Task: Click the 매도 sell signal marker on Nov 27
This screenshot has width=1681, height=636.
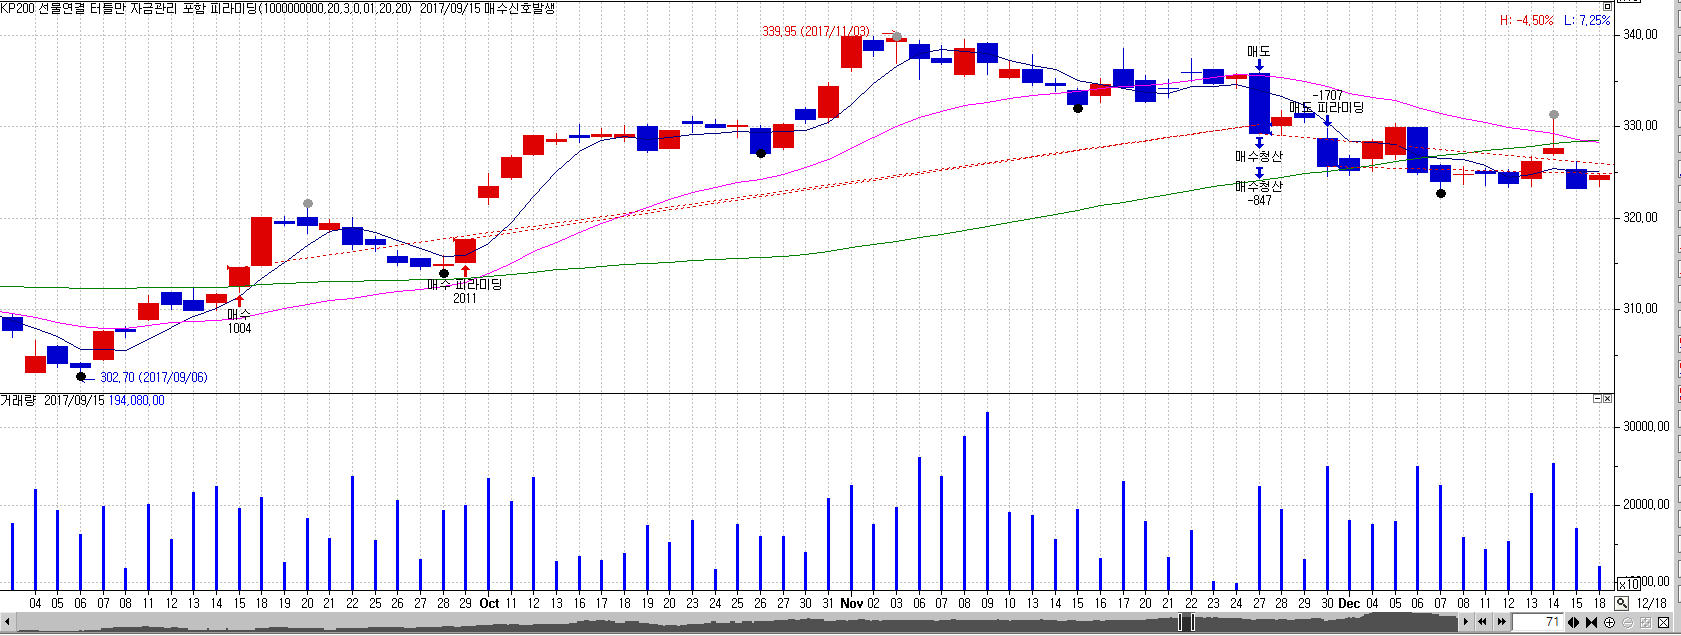Action: 1258,52
